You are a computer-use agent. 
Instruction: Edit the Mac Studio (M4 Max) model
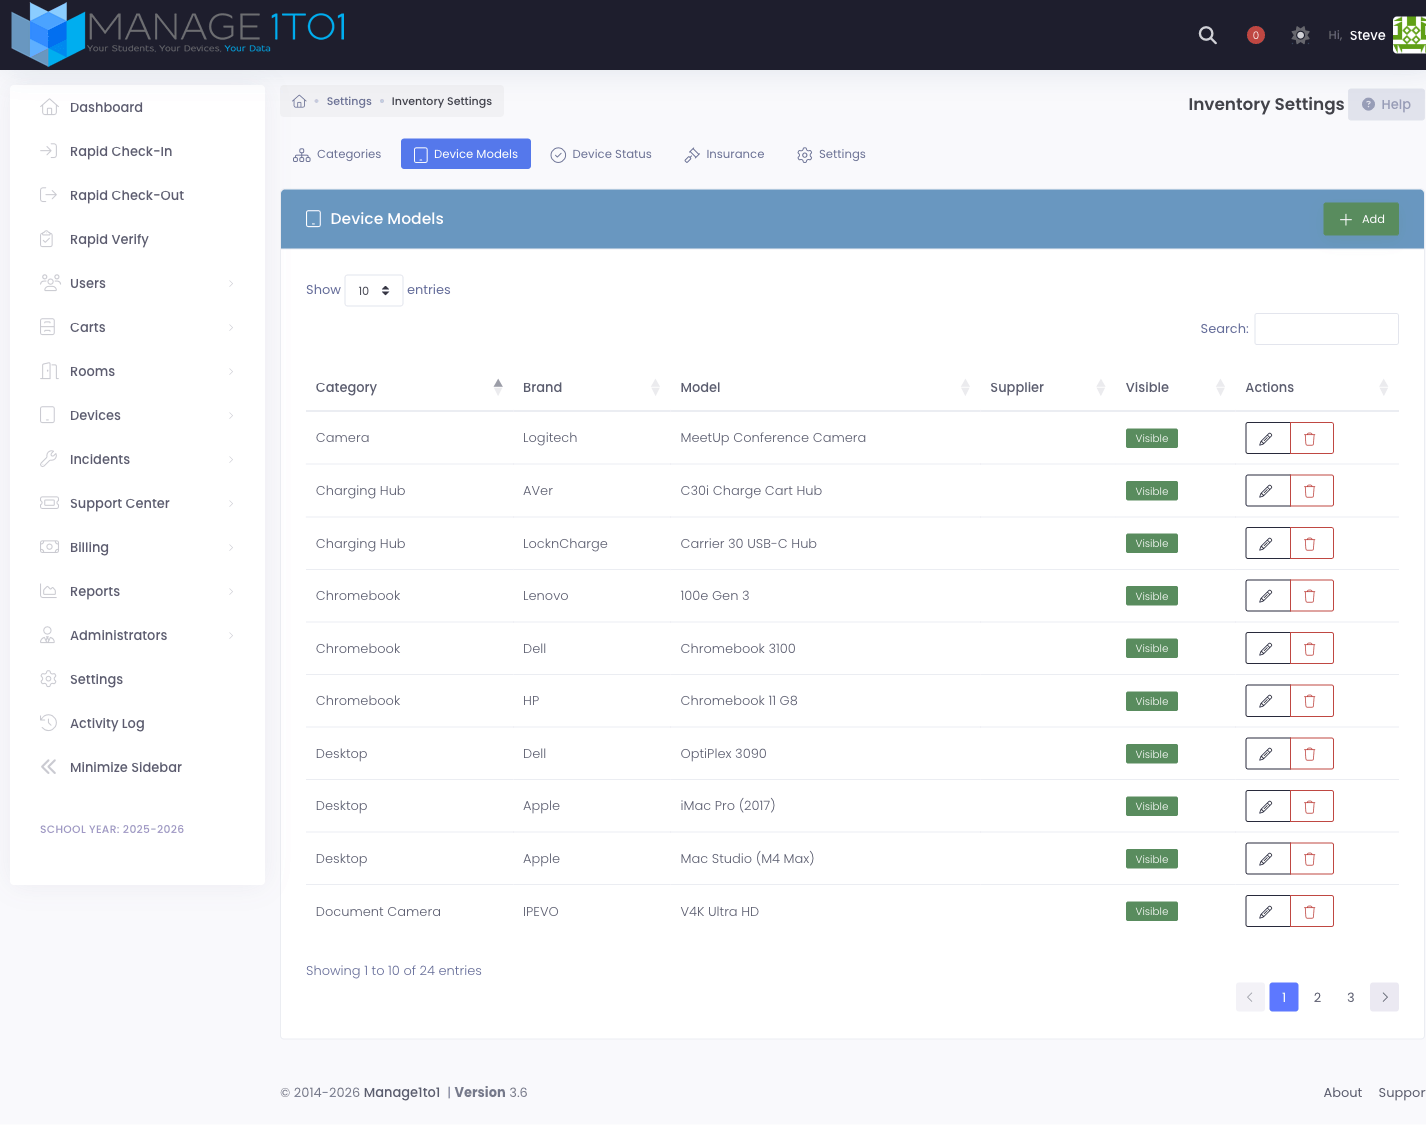1267,859
